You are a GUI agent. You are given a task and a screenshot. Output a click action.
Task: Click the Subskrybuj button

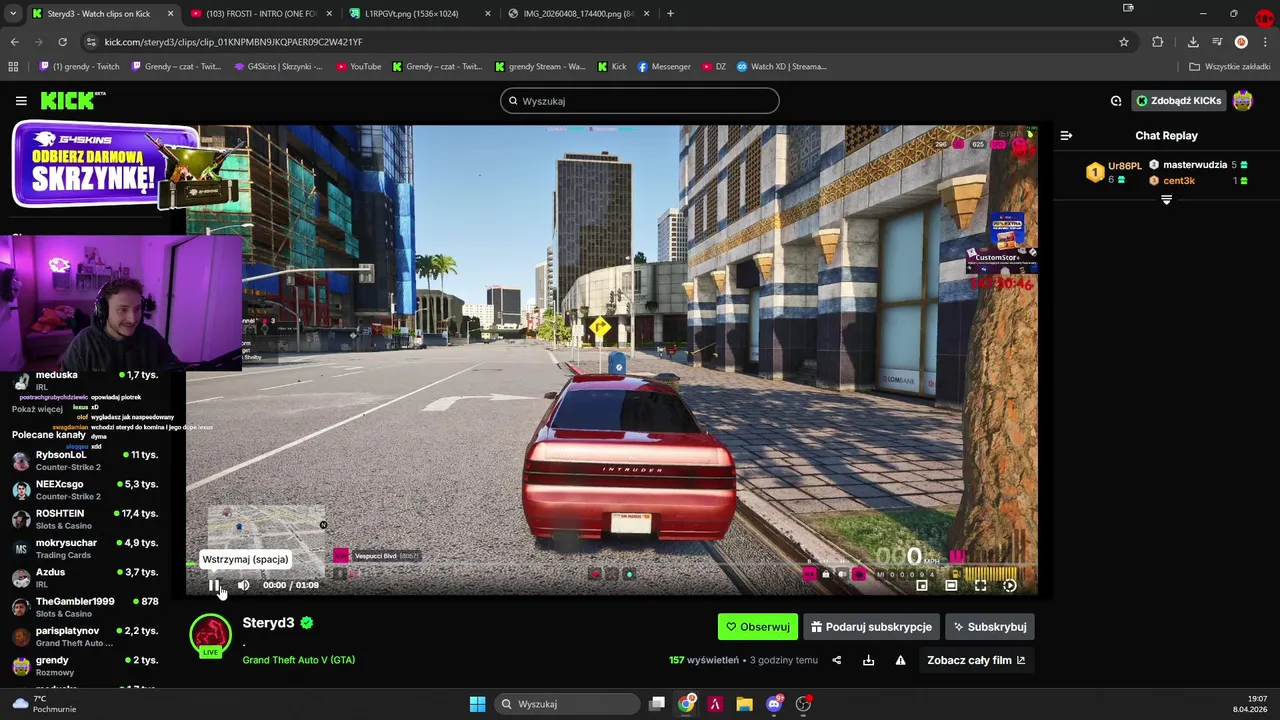[x=990, y=627]
